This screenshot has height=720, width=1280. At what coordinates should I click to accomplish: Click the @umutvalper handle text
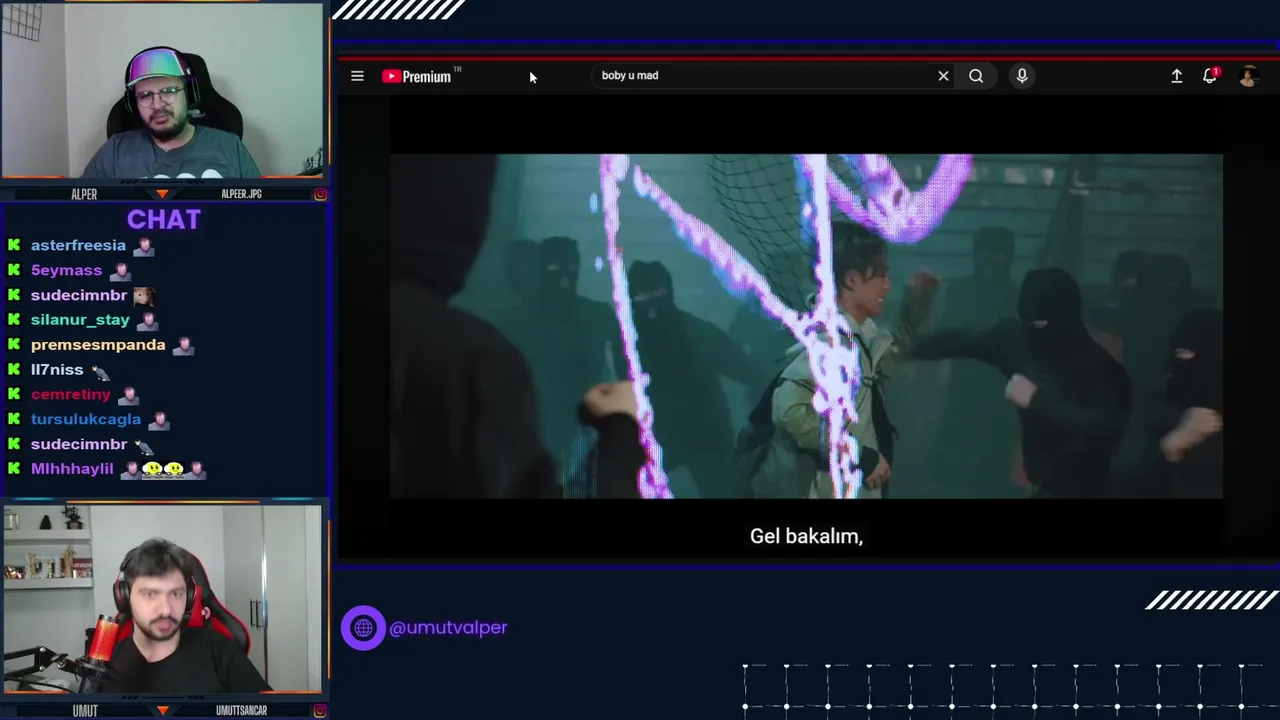tap(448, 628)
